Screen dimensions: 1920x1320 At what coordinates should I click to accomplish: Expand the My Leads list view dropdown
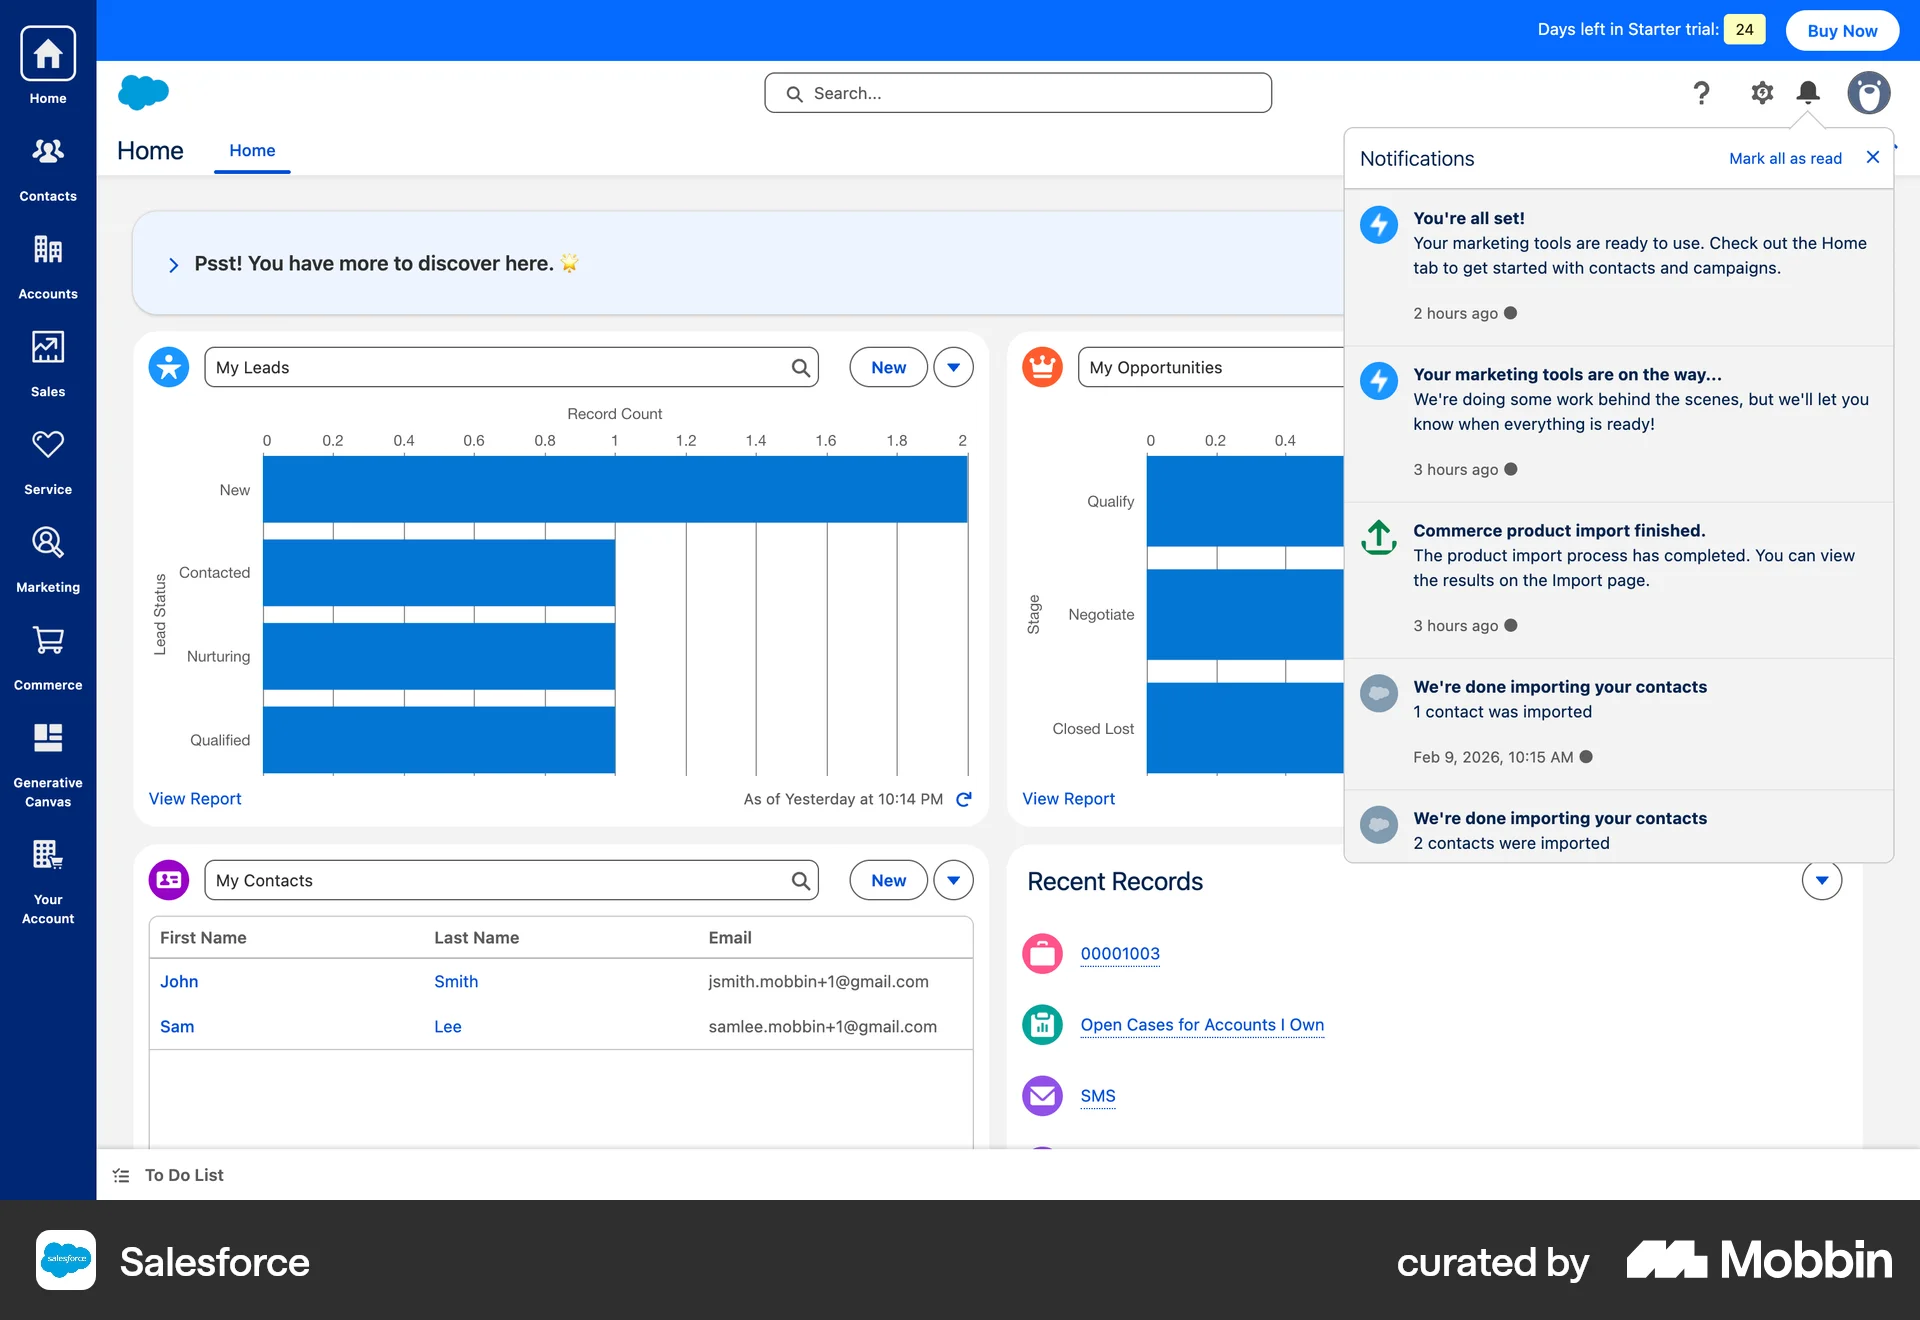coord(952,367)
